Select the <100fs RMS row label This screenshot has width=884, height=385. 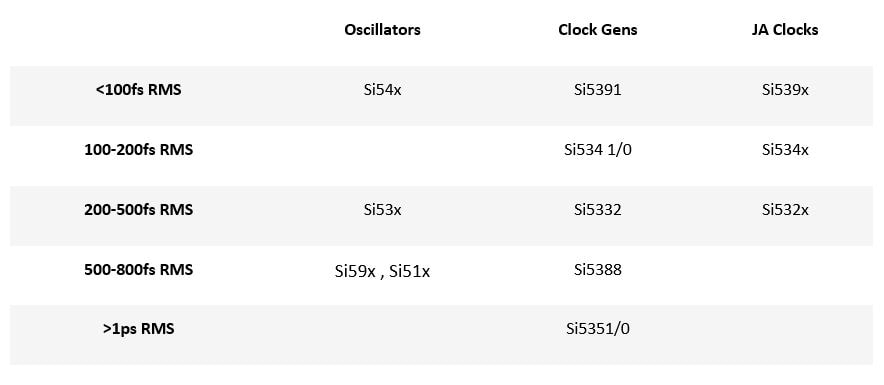pyautogui.click(x=138, y=90)
